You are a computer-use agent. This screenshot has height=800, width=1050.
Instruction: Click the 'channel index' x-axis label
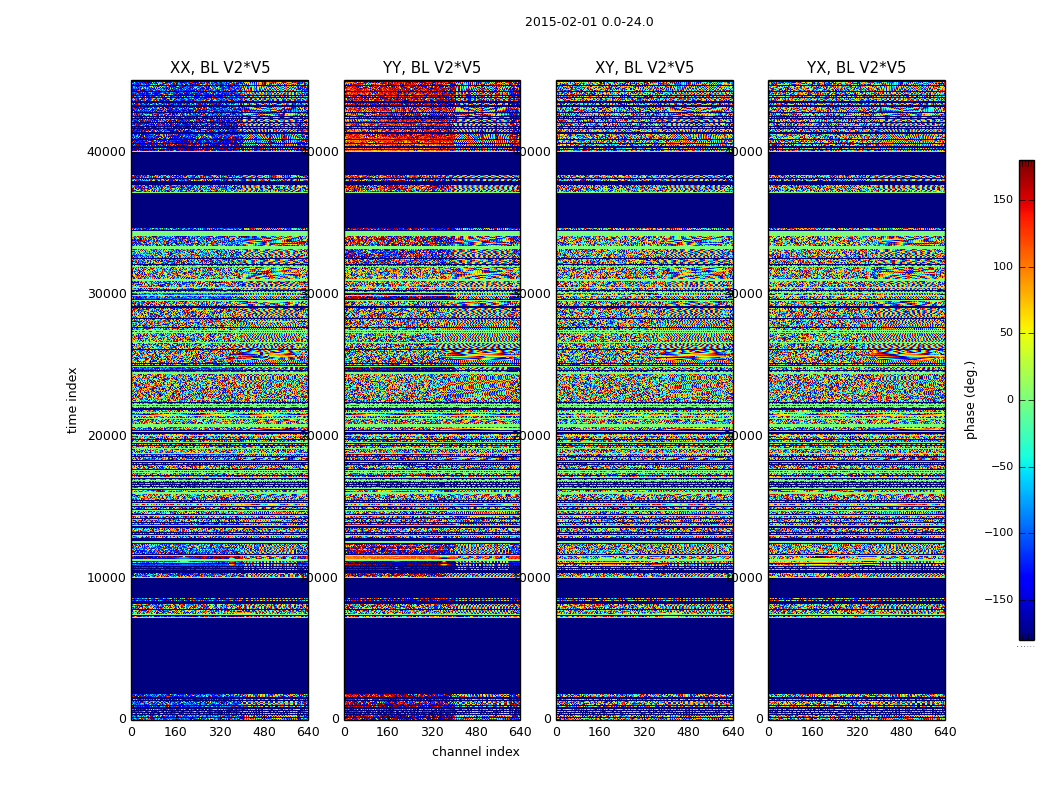point(475,752)
